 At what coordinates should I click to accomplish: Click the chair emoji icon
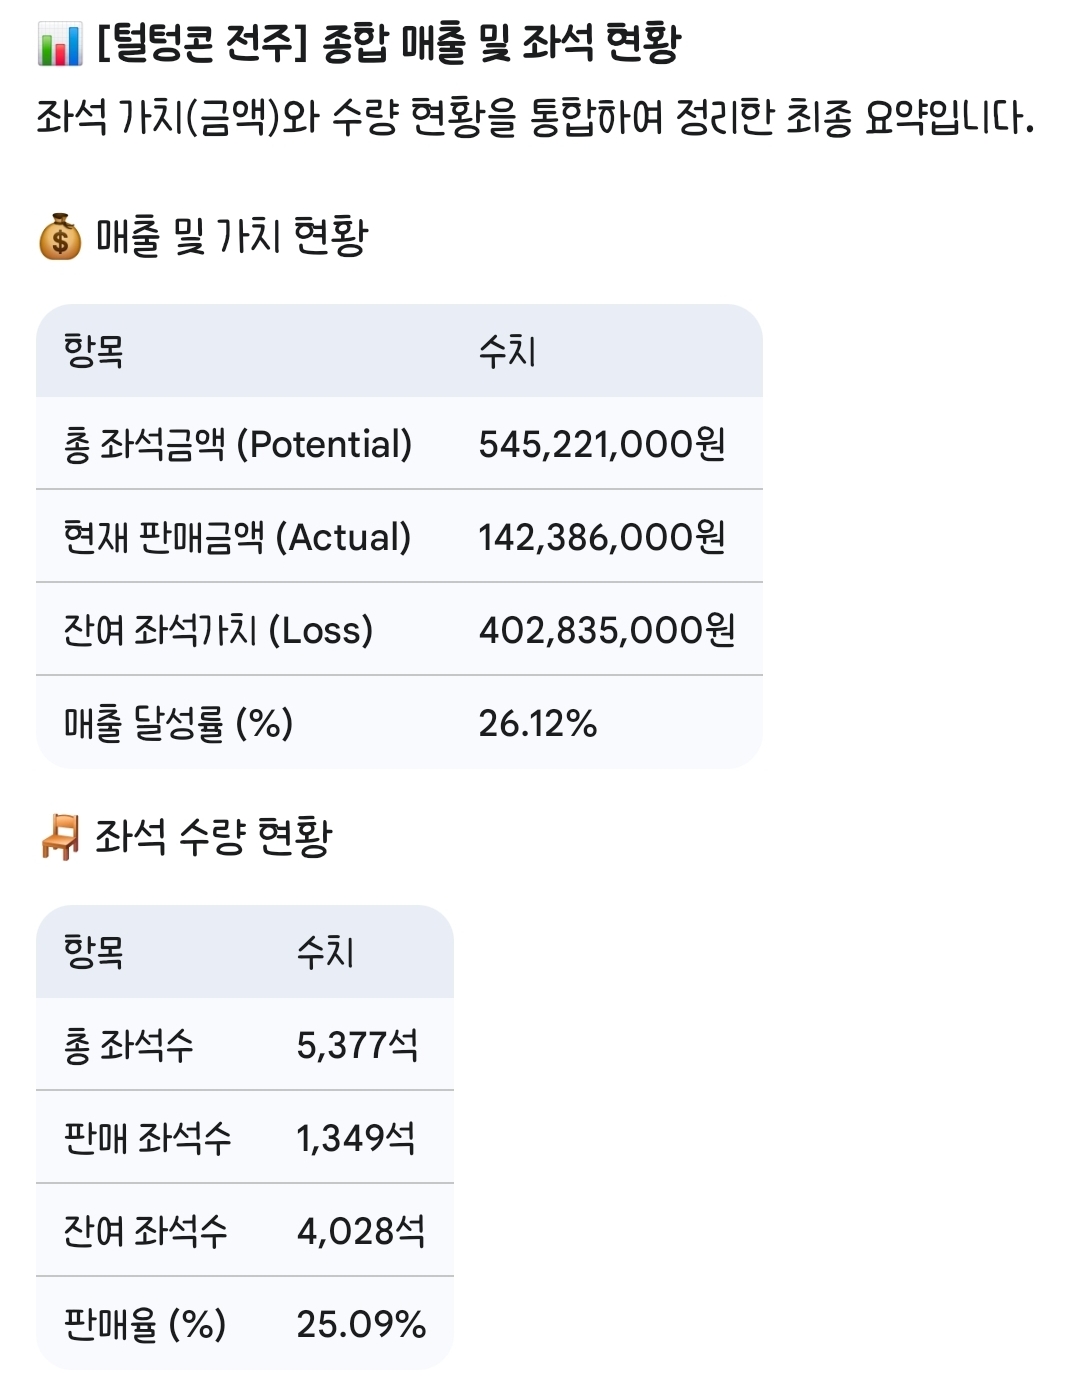click(x=60, y=837)
